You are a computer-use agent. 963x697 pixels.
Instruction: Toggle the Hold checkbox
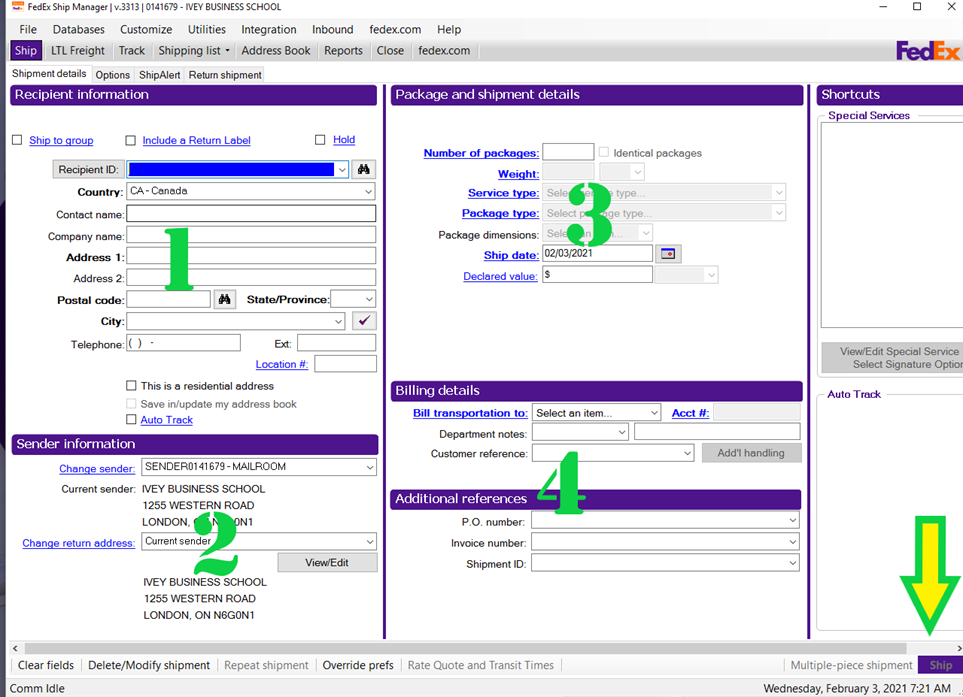pyautogui.click(x=320, y=140)
